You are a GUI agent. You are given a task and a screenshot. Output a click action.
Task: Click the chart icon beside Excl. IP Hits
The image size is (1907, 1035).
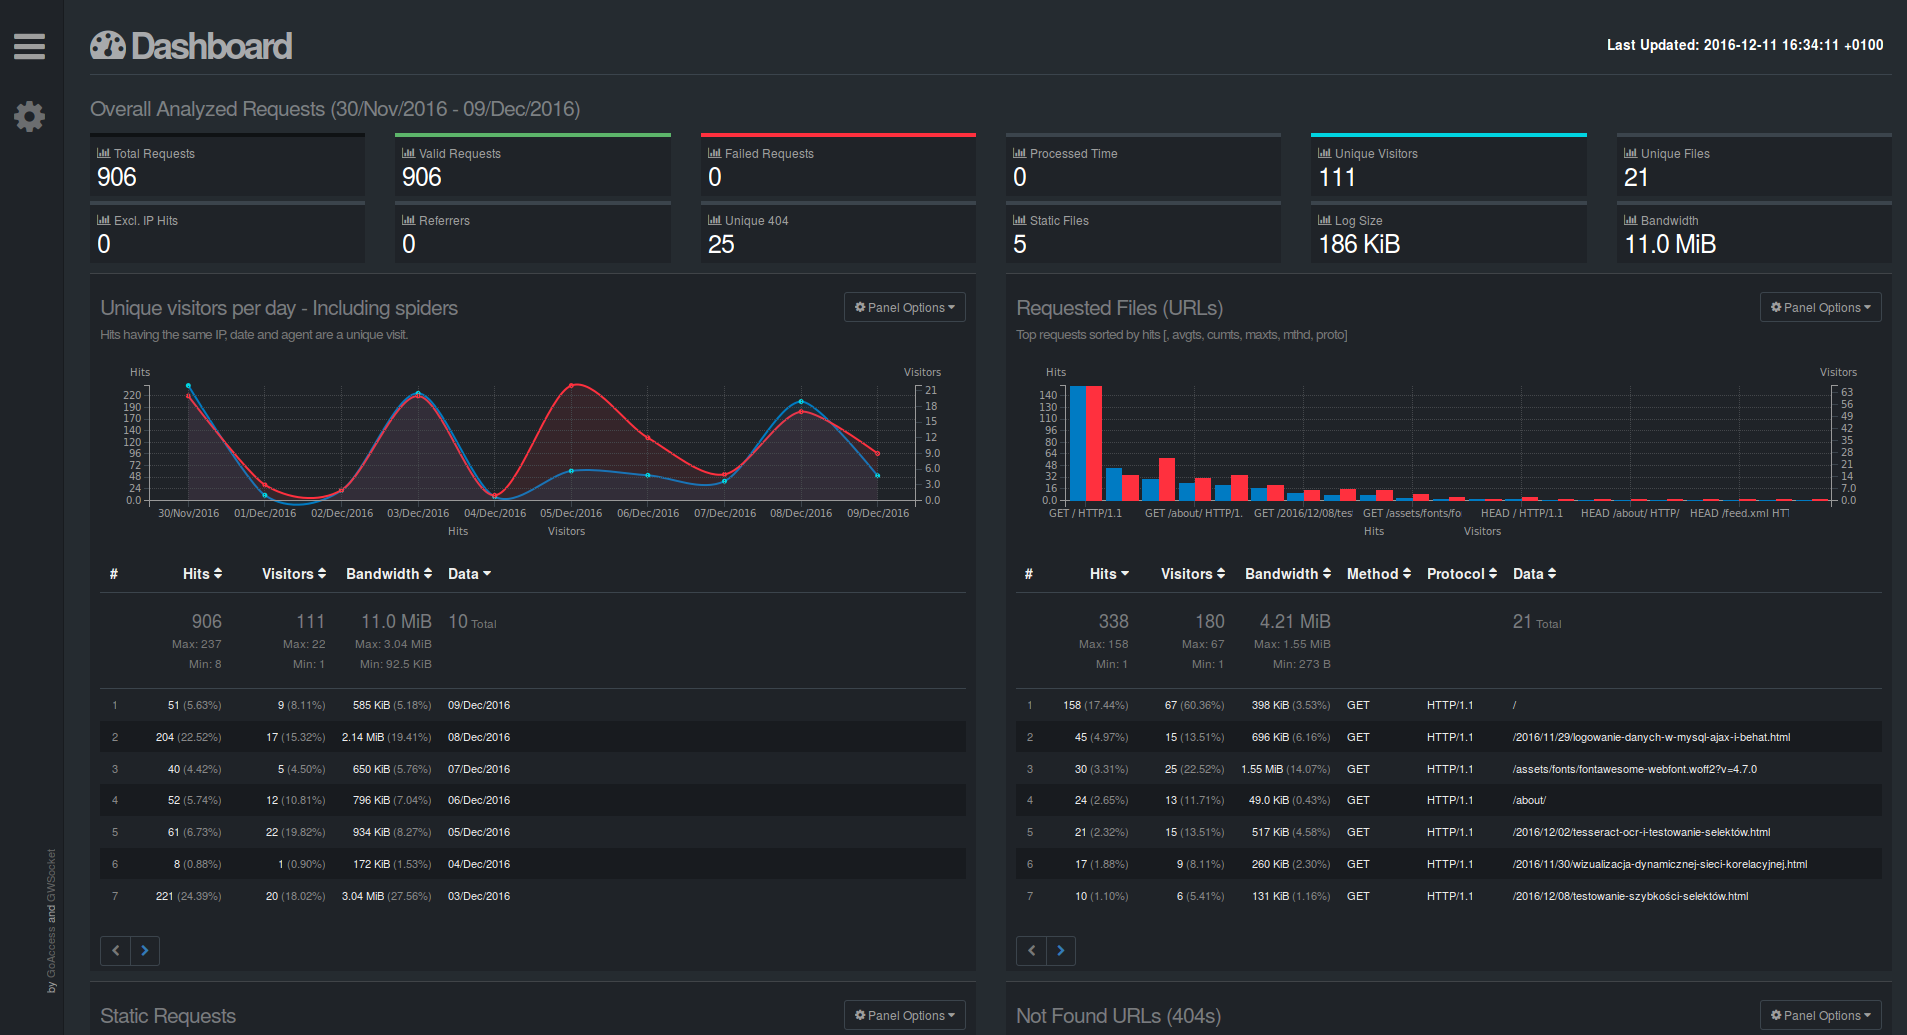[103, 220]
